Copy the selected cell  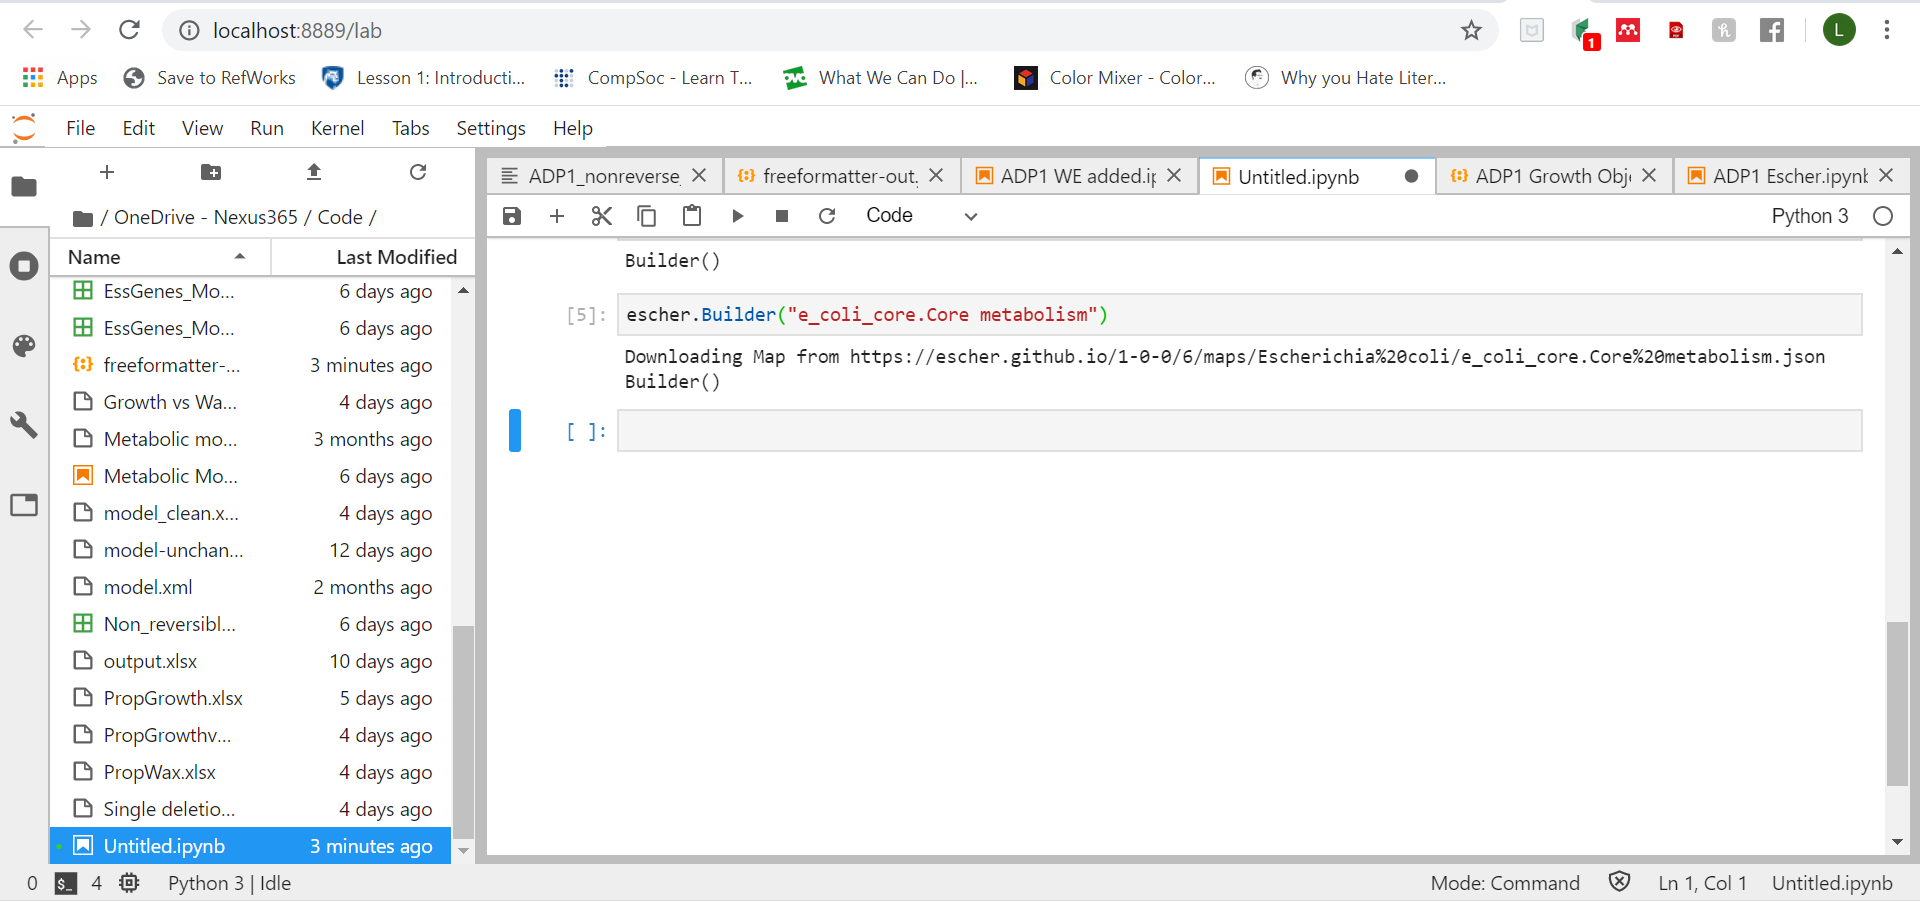point(647,215)
